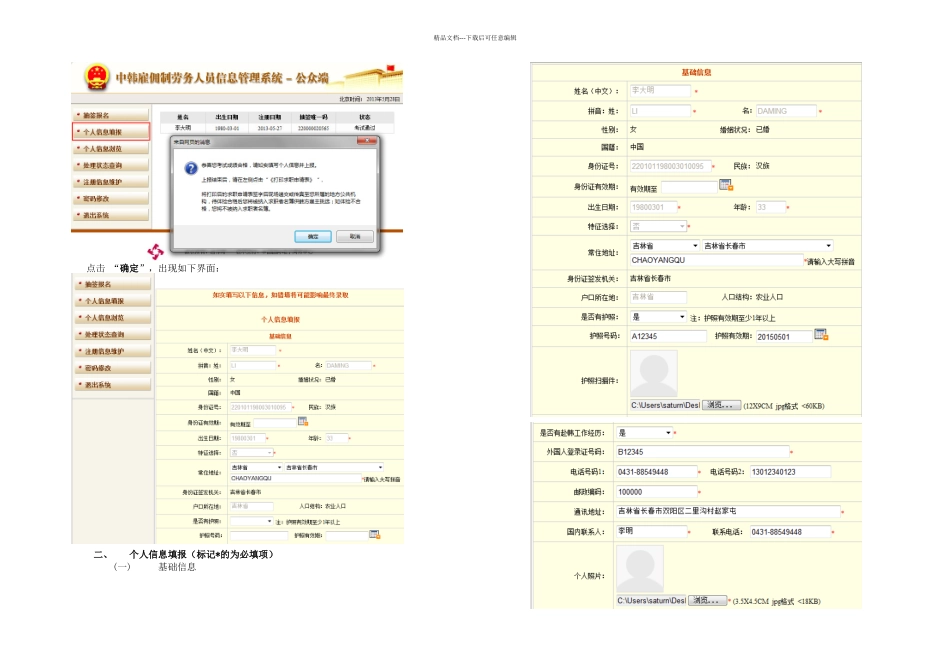Open calendar icon next to 20150501
This screenshot has height=672, width=950.
tap(821, 334)
